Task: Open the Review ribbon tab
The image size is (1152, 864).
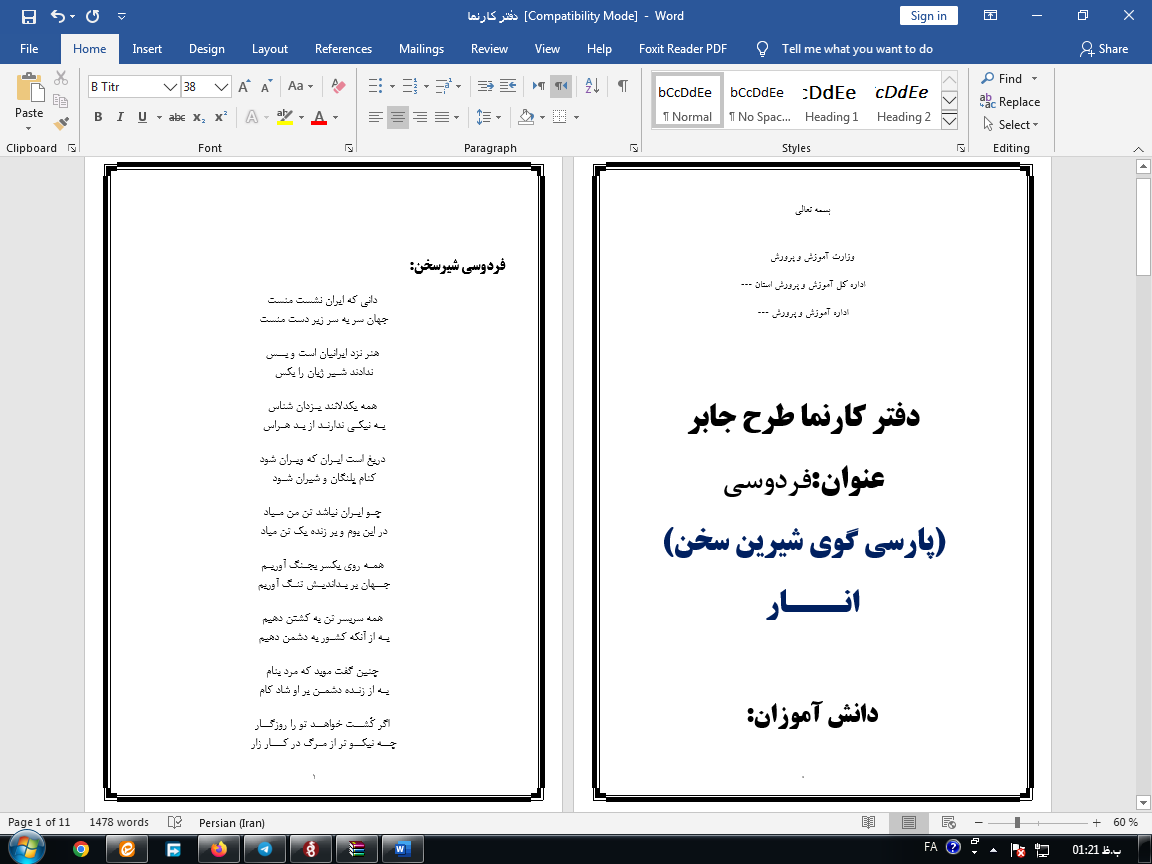Action: point(489,48)
